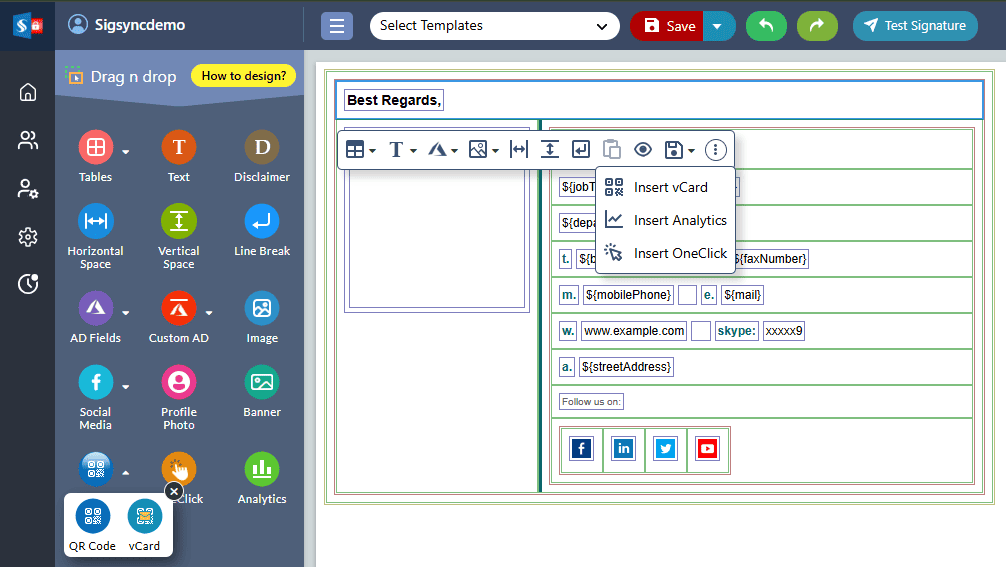The width and height of the screenshot is (1006, 567).
Task: Open the Select Templates dropdown
Action: coord(494,26)
